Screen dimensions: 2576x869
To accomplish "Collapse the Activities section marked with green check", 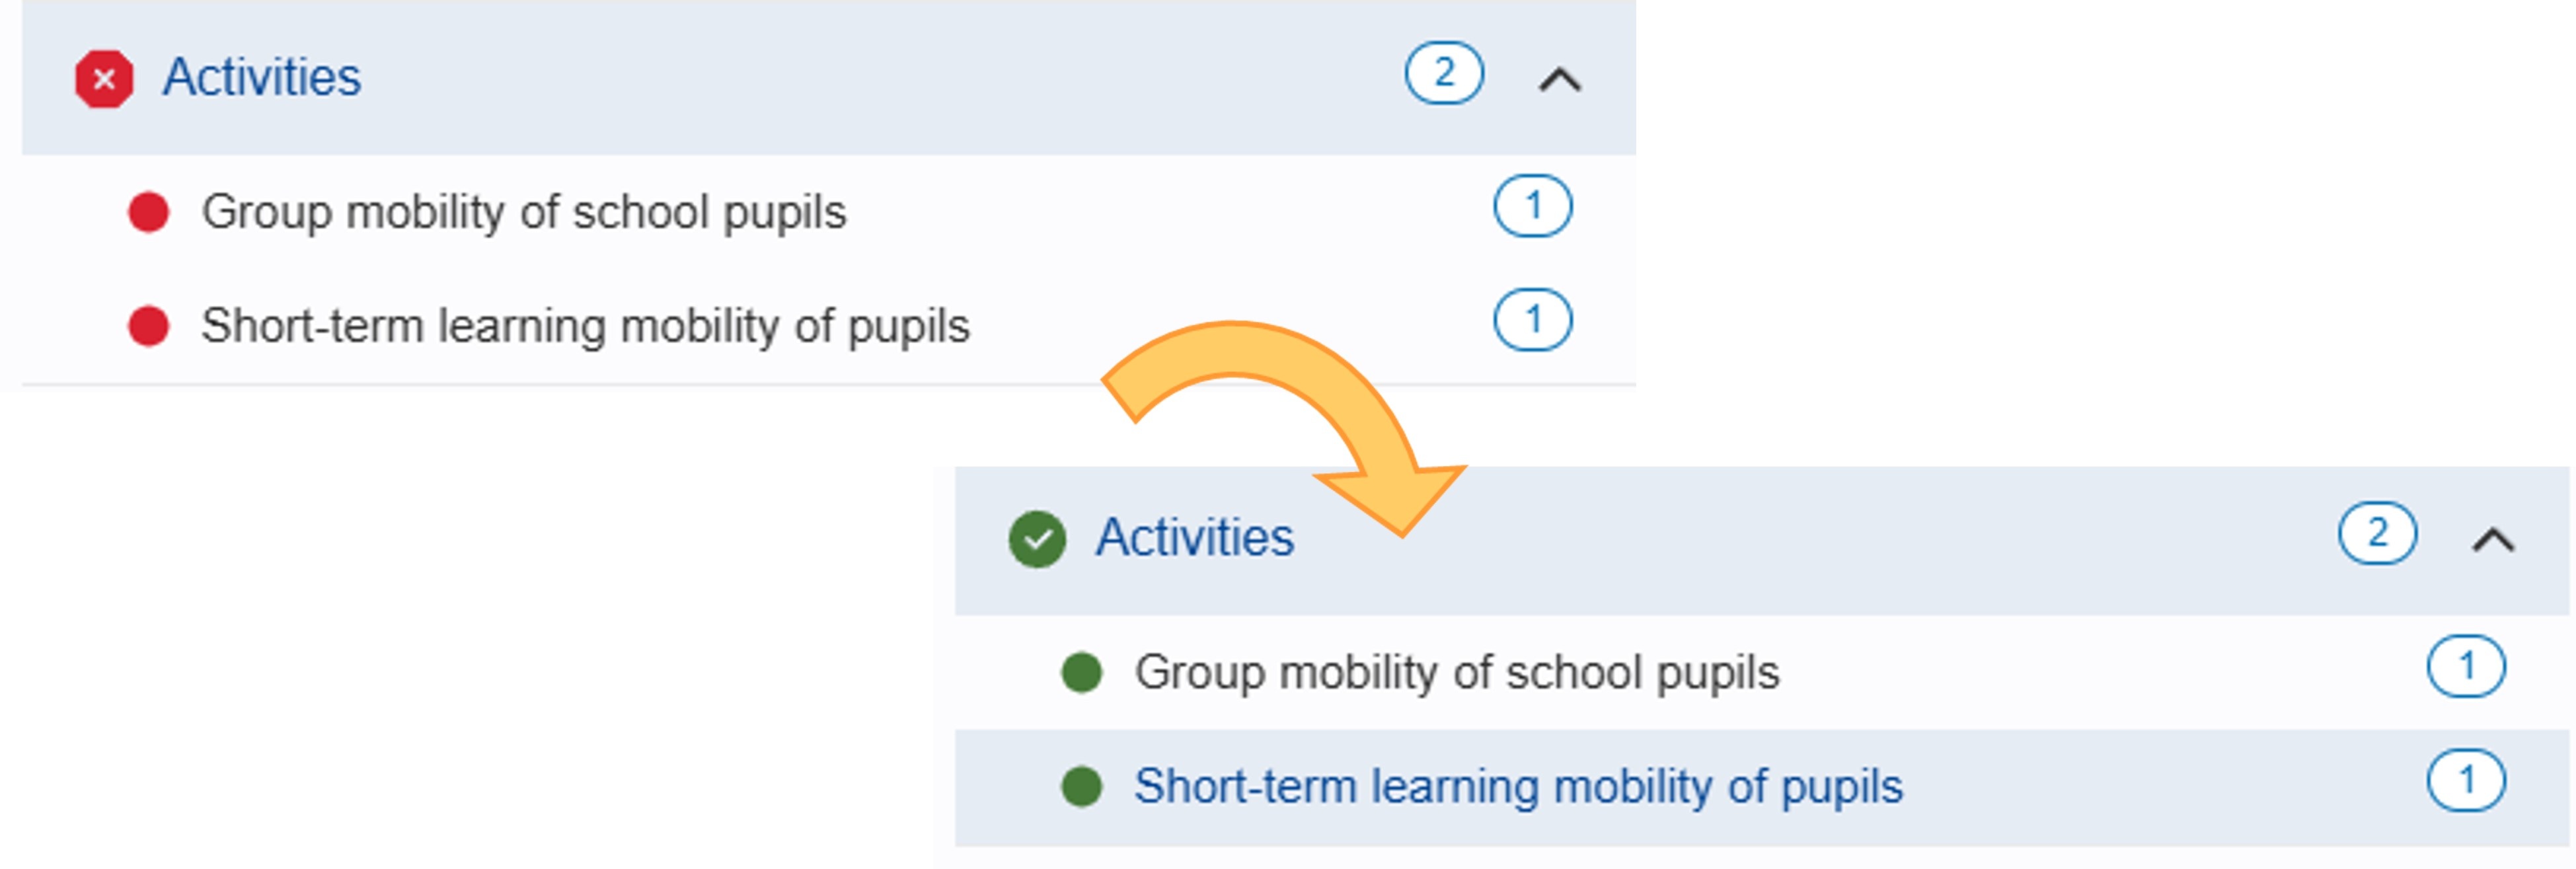I will (x=2492, y=540).
